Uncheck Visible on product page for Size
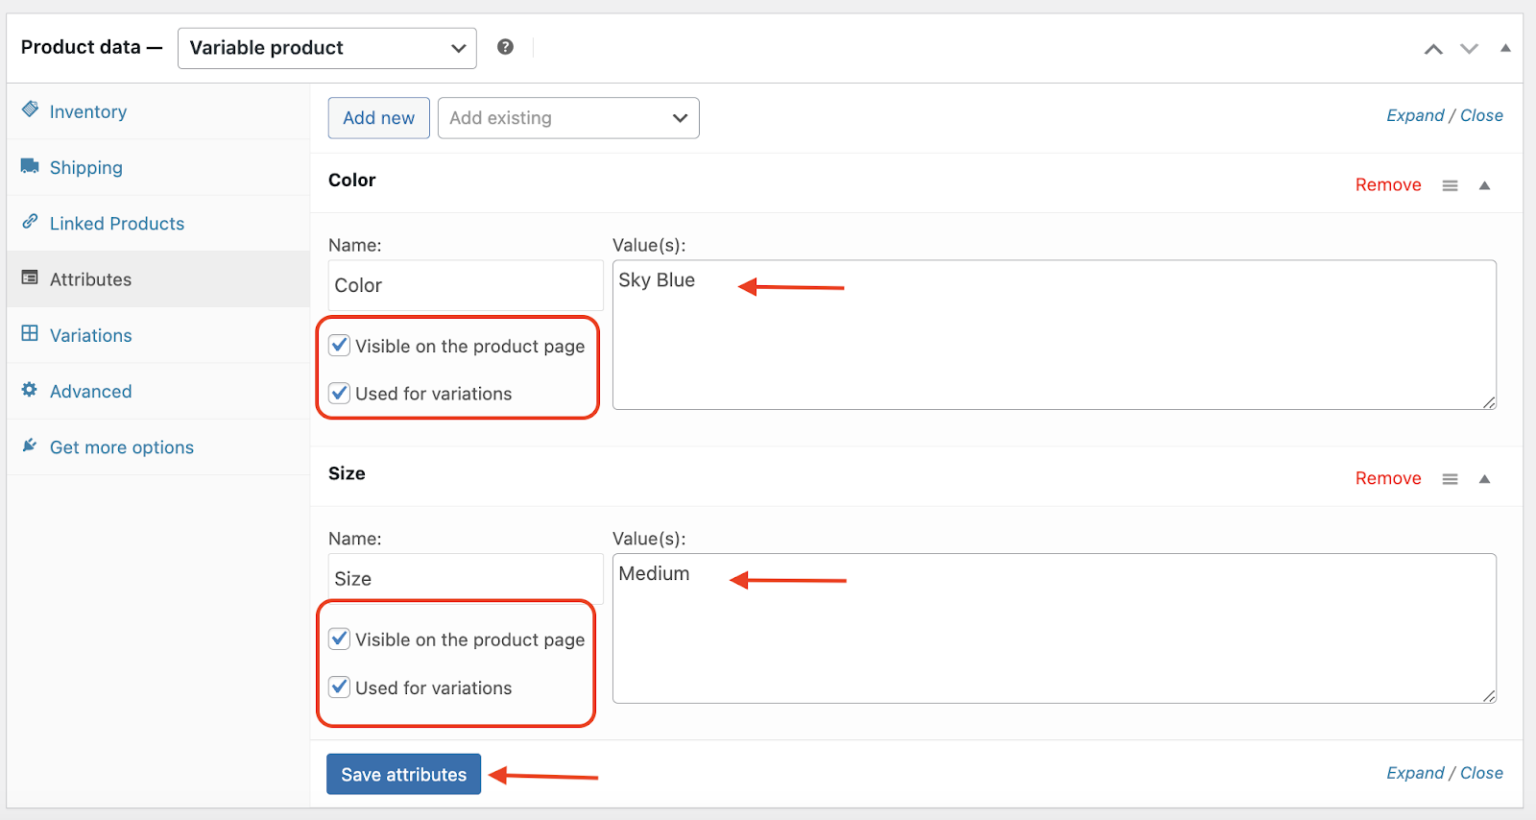The width and height of the screenshot is (1536, 820). (339, 639)
